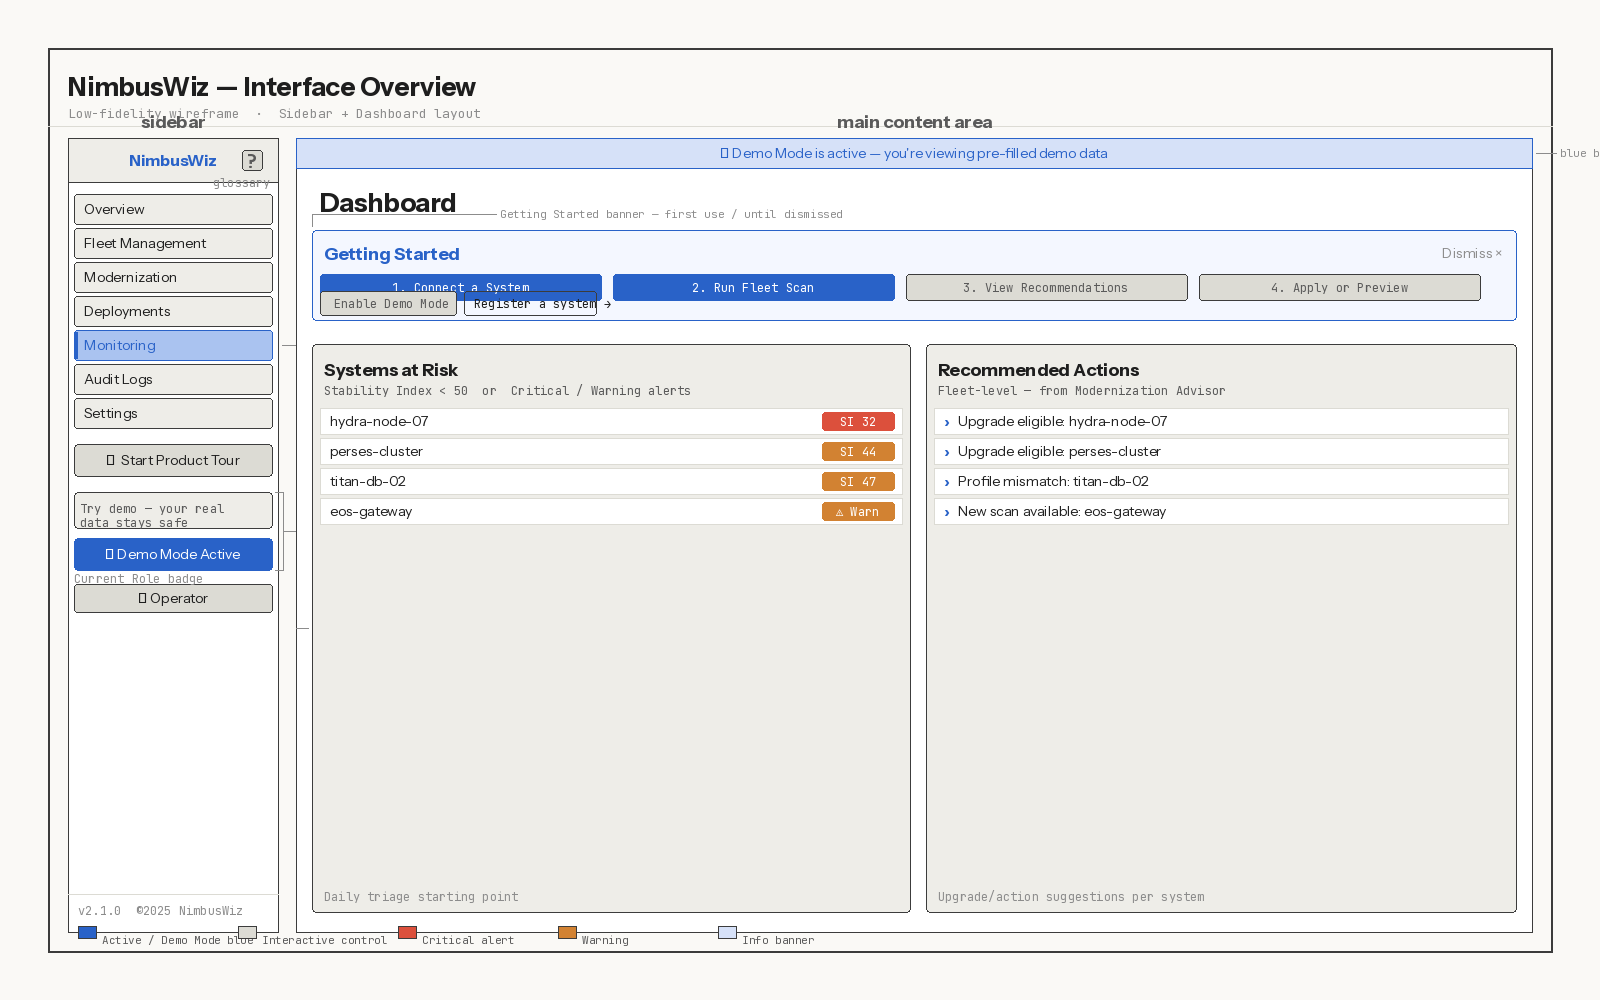
Task: Open the Modernization section
Action: (x=173, y=277)
